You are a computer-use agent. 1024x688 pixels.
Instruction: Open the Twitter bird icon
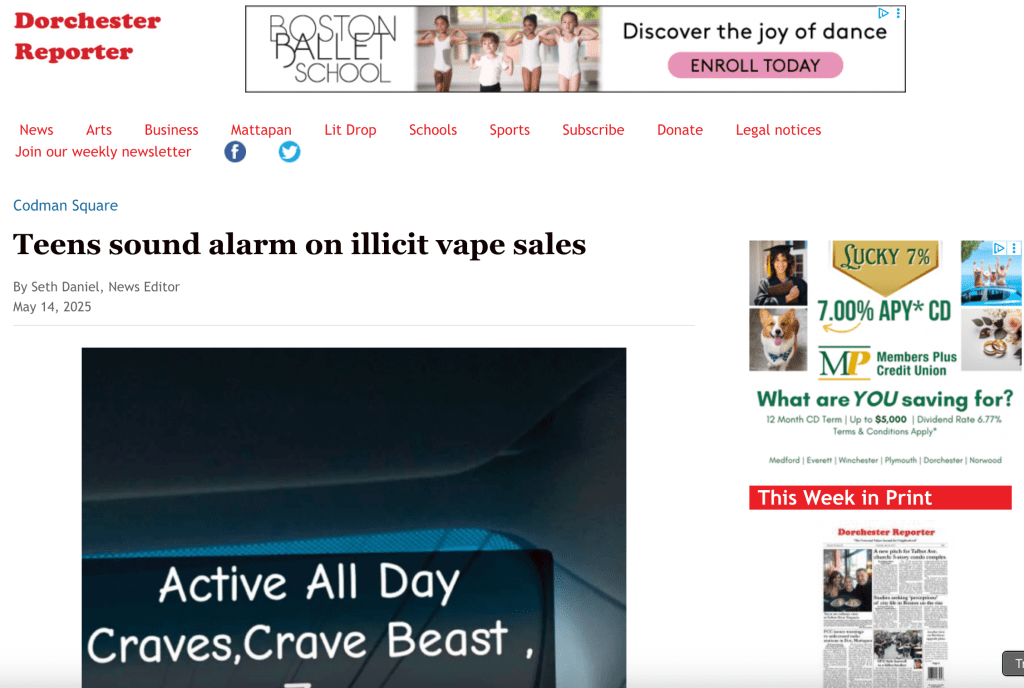[289, 152]
